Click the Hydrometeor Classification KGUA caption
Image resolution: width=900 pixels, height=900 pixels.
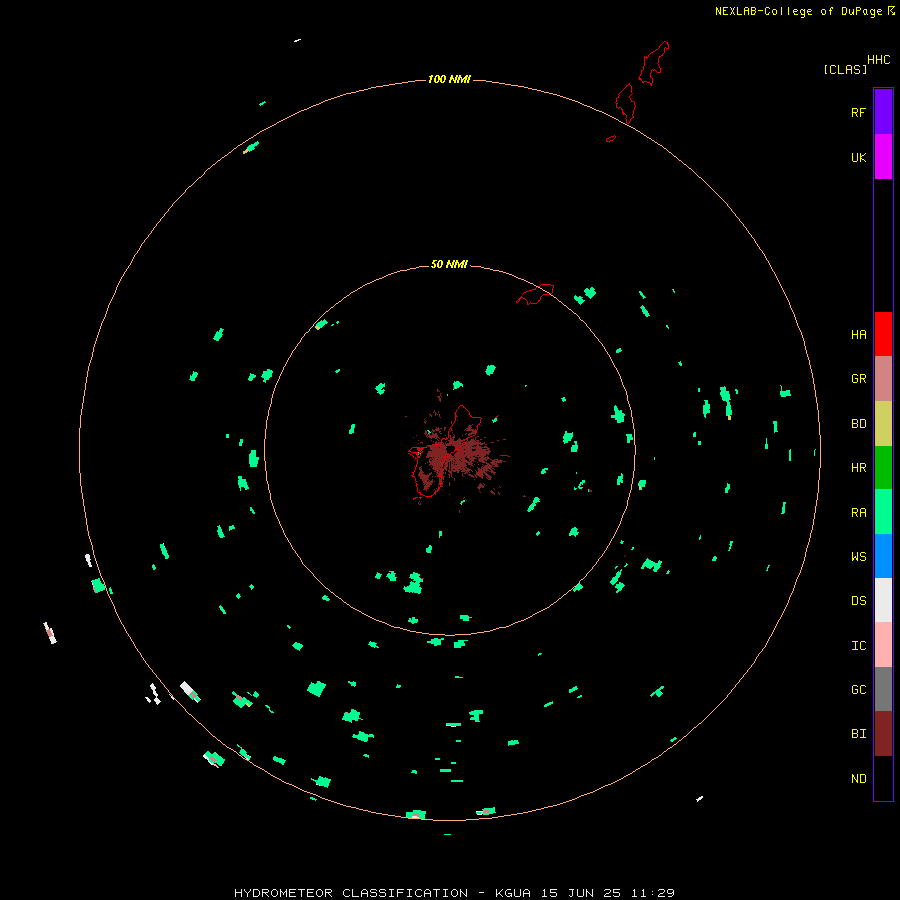pyautogui.click(x=454, y=893)
